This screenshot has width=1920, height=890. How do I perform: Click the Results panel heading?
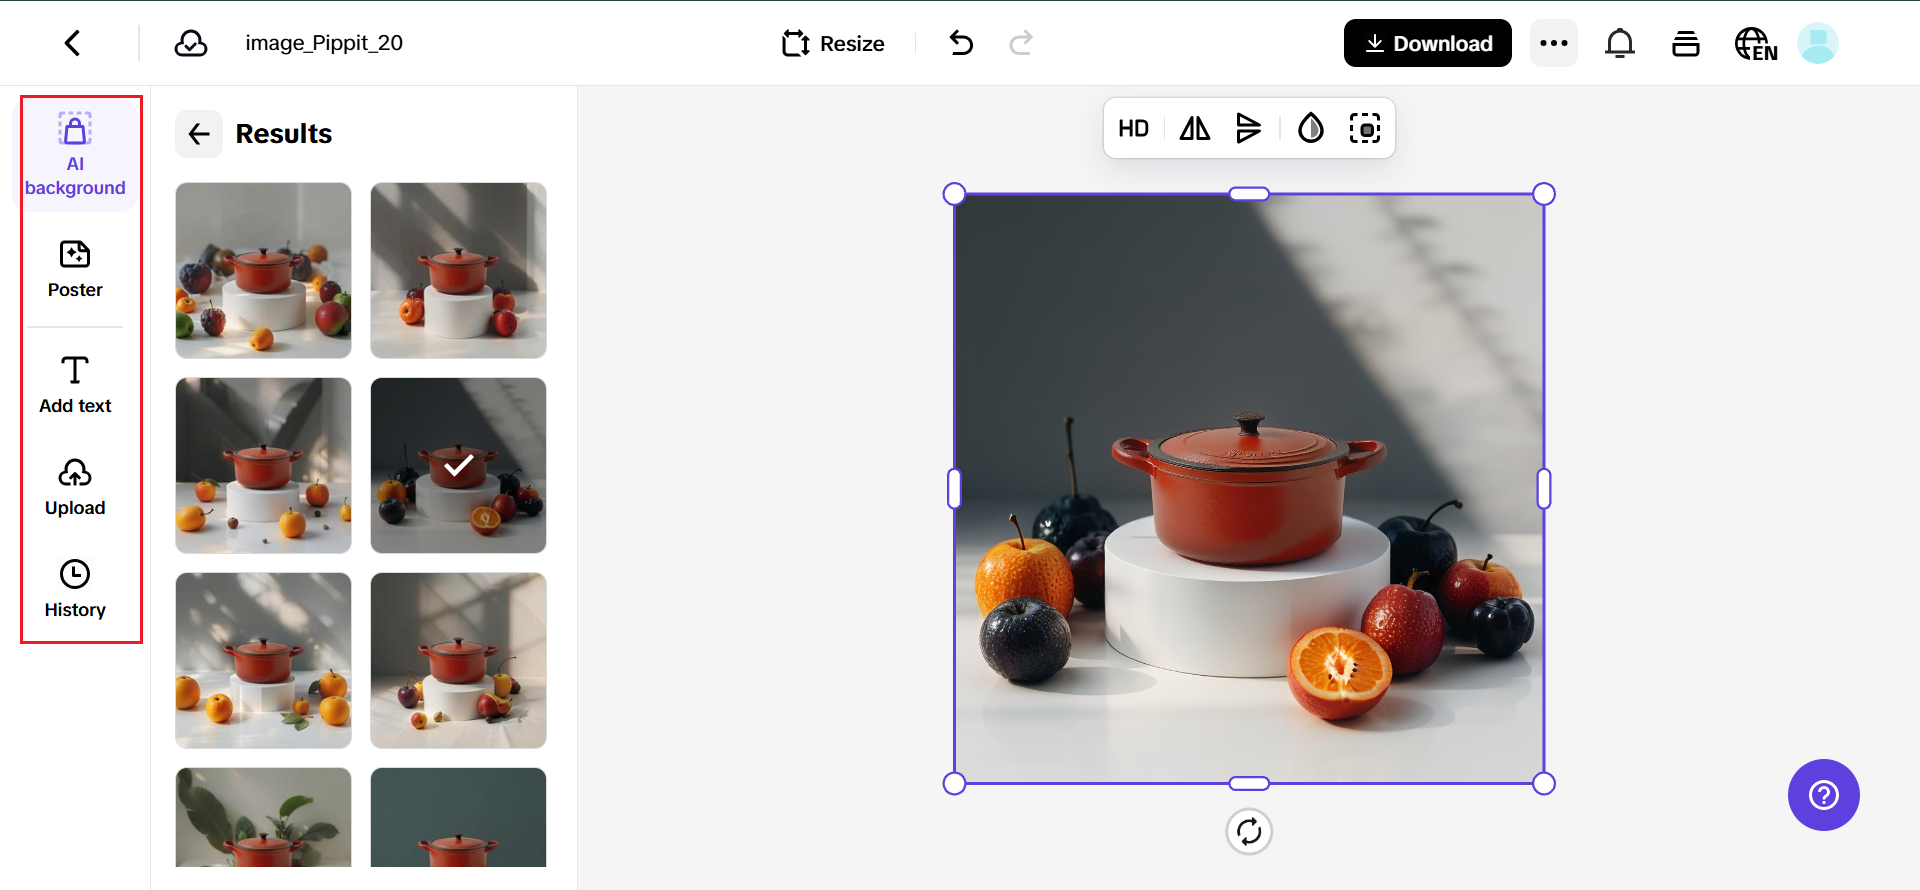tap(284, 134)
